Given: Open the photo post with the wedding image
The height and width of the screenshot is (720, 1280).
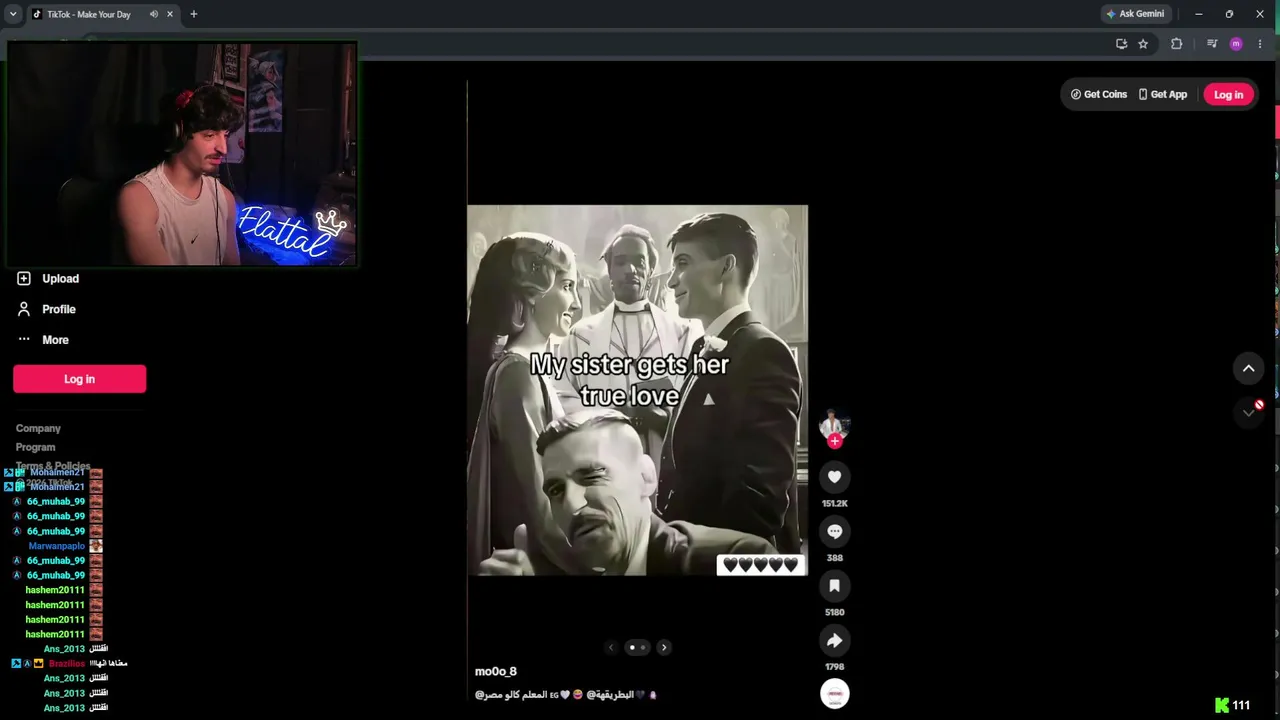Looking at the screenshot, I should pos(637,391).
